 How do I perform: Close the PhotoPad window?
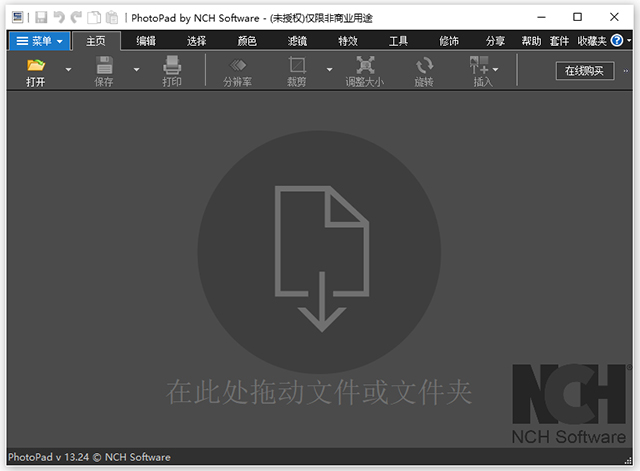[x=614, y=17]
